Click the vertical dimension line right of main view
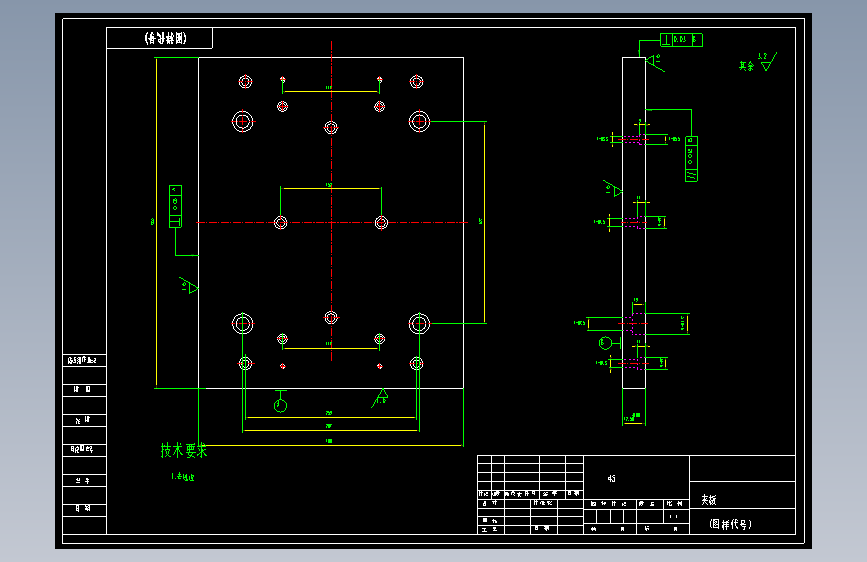Screen dimensions: 867x562 tap(484, 222)
